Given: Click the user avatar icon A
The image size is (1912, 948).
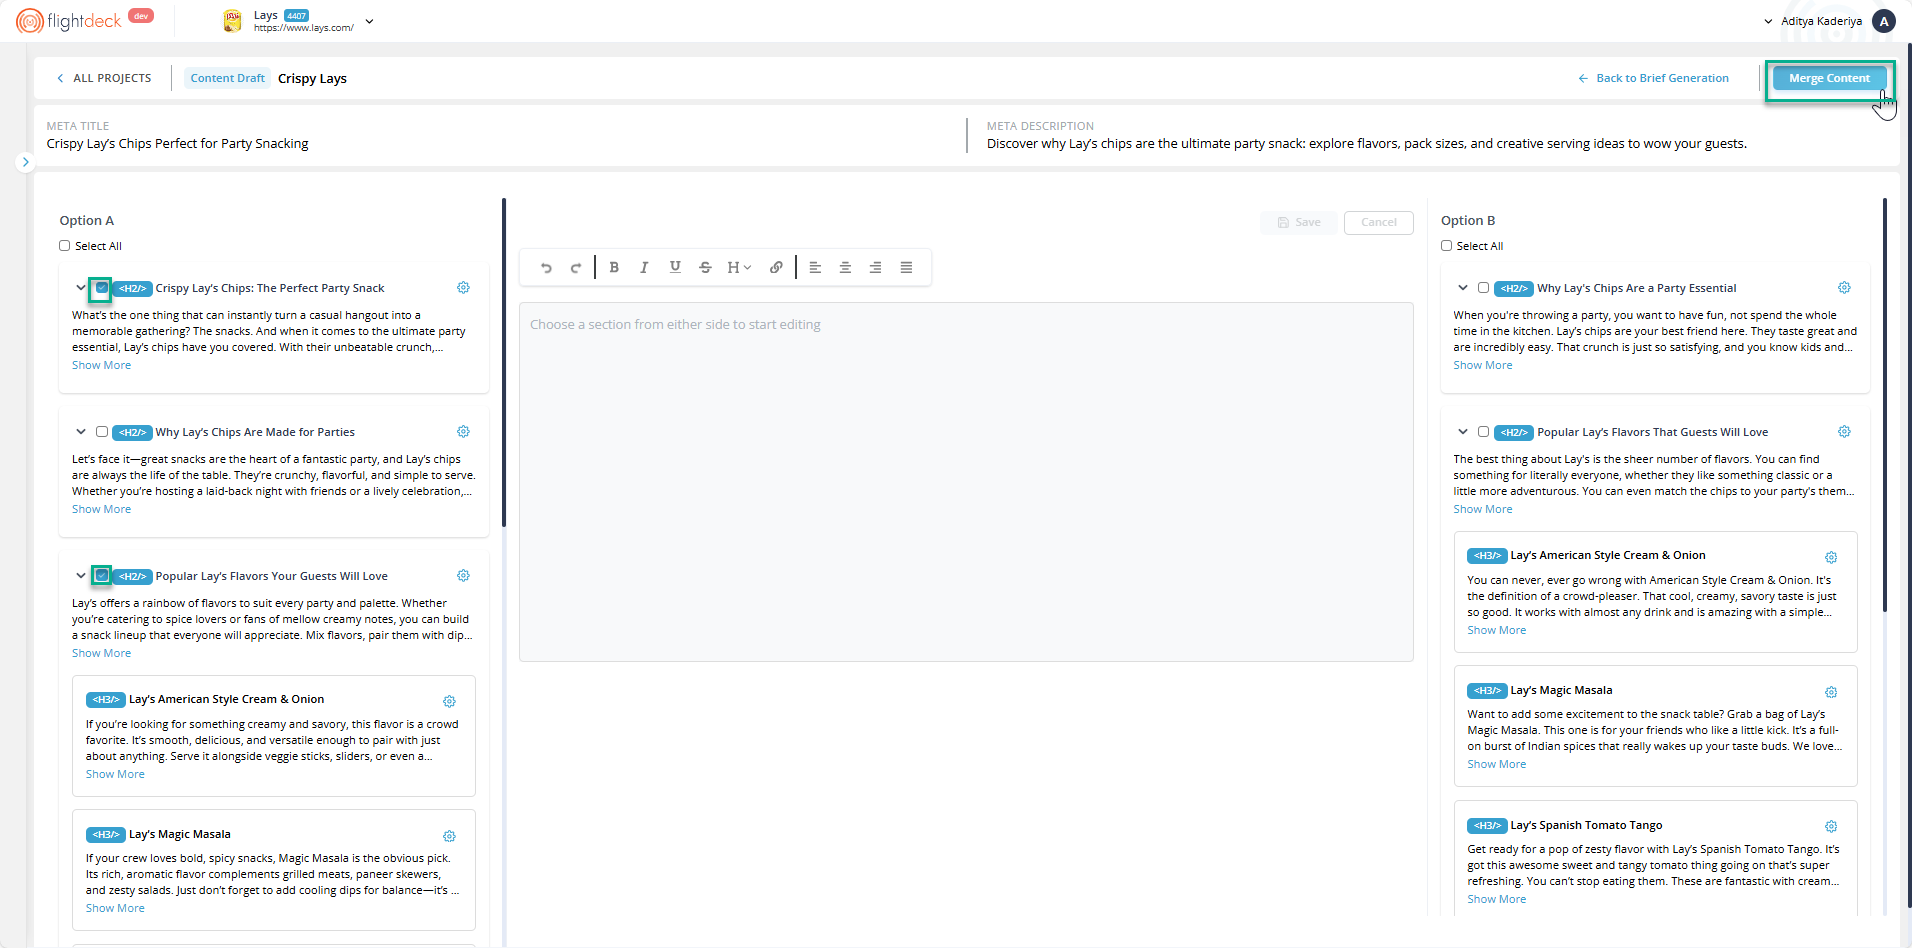Looking at the screenshot, I should tap(1884, 21).
